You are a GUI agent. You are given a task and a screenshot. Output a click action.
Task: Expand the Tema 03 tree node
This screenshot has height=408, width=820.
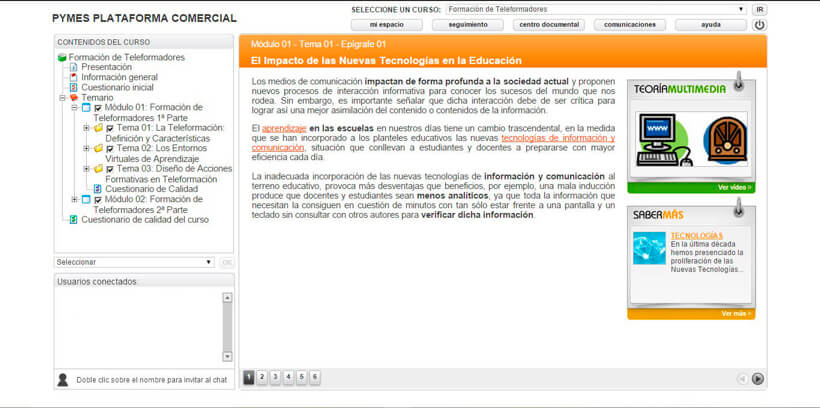point(86,168)
